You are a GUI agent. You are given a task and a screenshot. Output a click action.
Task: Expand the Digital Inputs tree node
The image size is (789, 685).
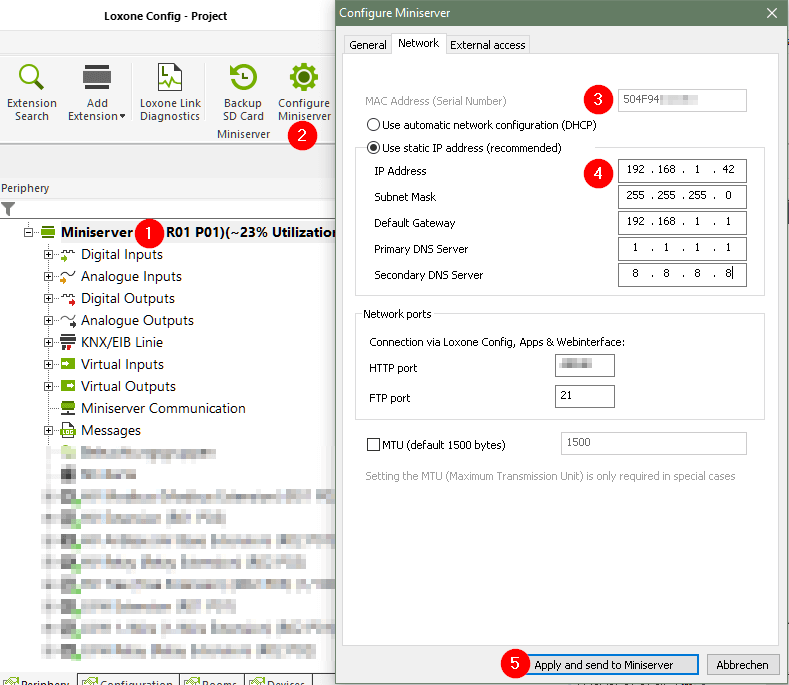[x=48, y=255]
